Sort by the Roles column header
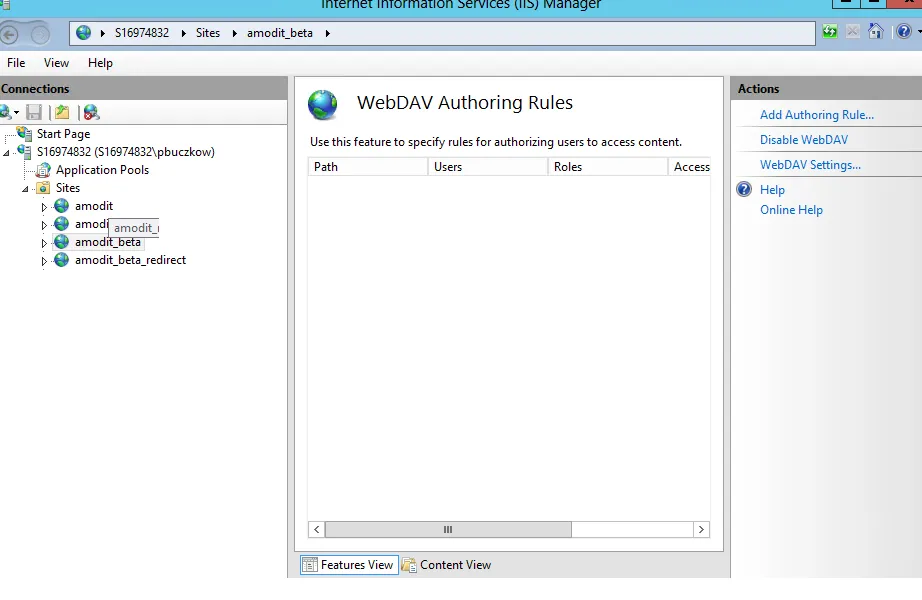Image resolution: width=922 pixels, height=600 pixels. [608, 166]
